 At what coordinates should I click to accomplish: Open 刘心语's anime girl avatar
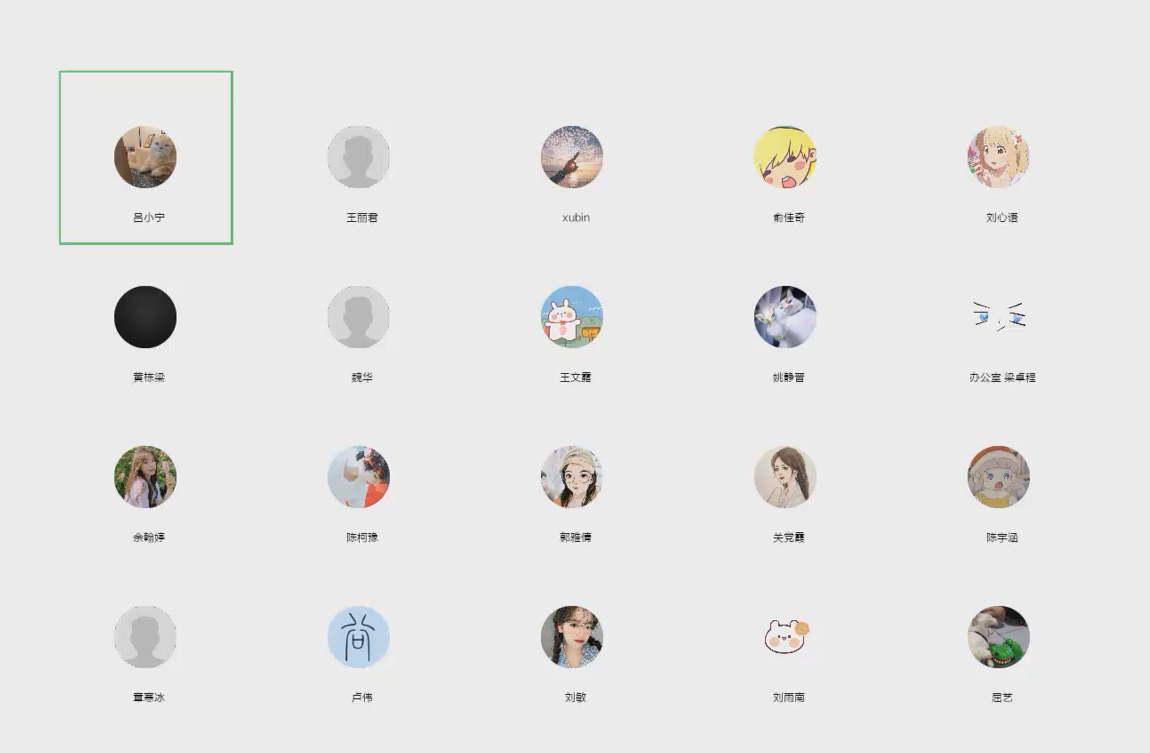(x=999, y=157)
